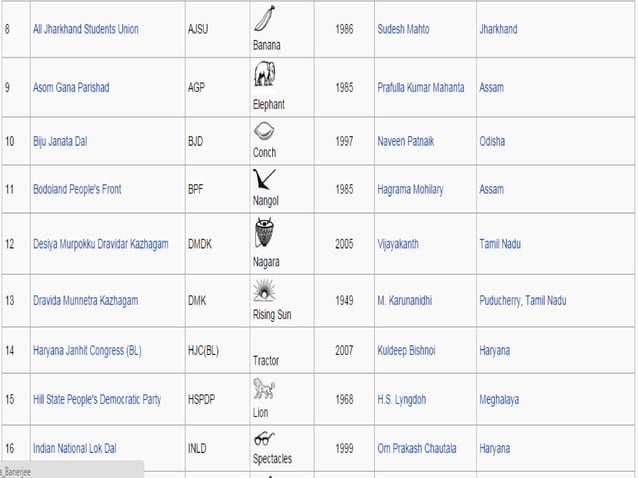Open the Spectacles symbol icon
Screen dimensions: 638x478
[264, 439]
